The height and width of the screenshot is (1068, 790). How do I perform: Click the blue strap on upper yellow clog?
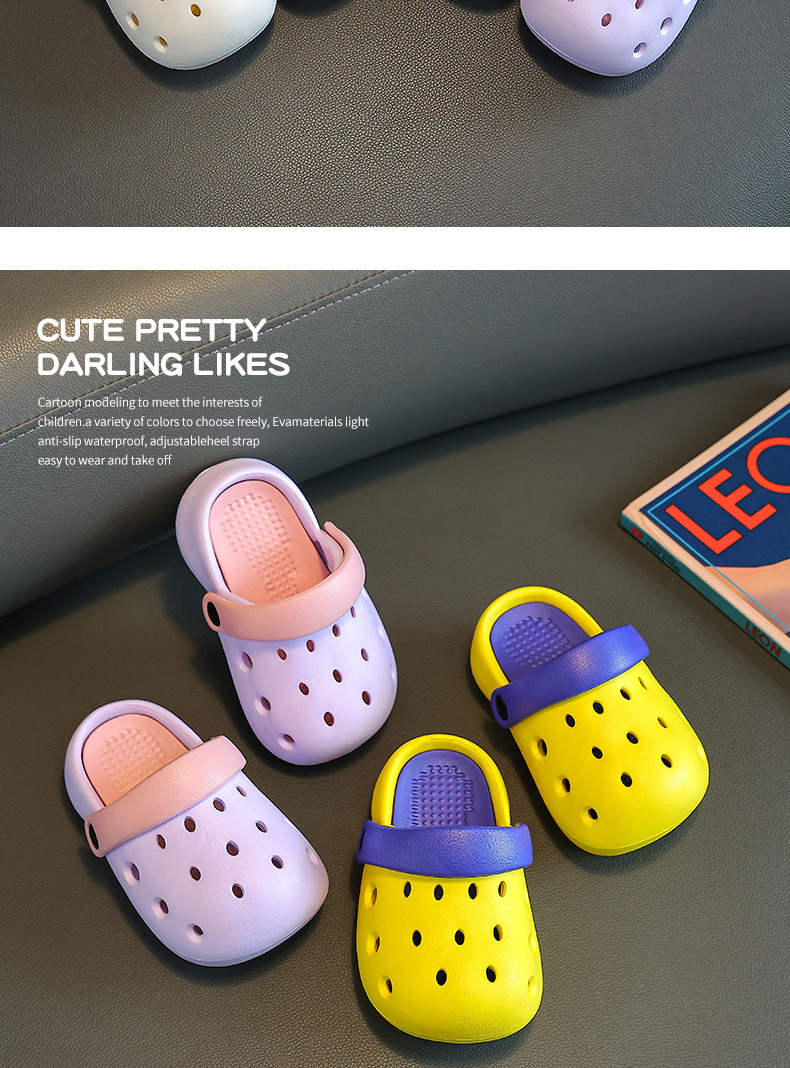click(569, 674)
